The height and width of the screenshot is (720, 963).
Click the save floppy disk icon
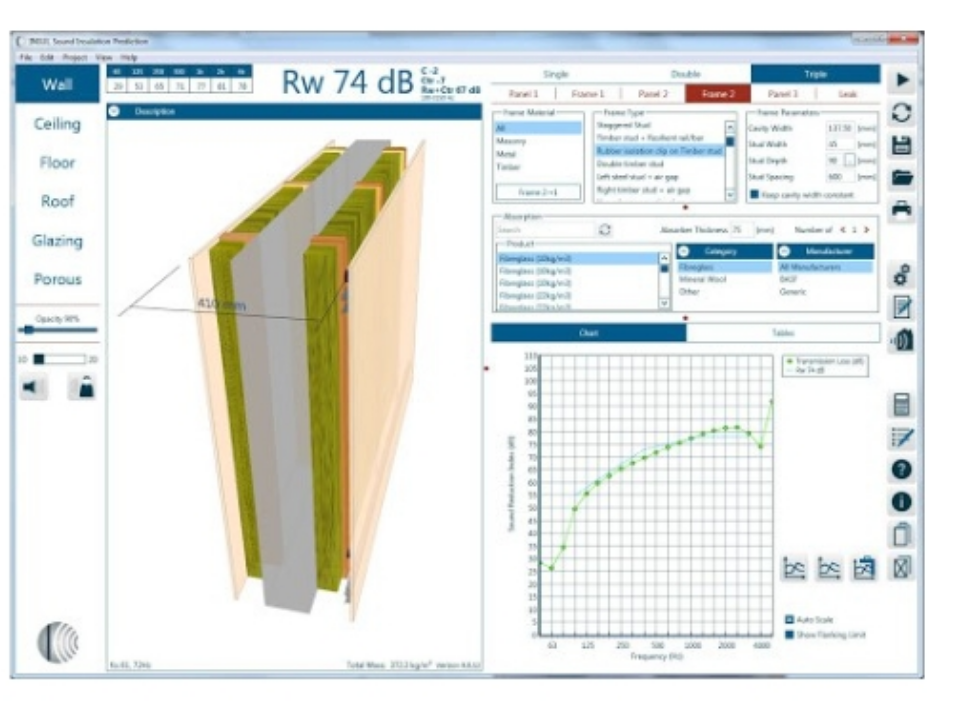(901, 146)
